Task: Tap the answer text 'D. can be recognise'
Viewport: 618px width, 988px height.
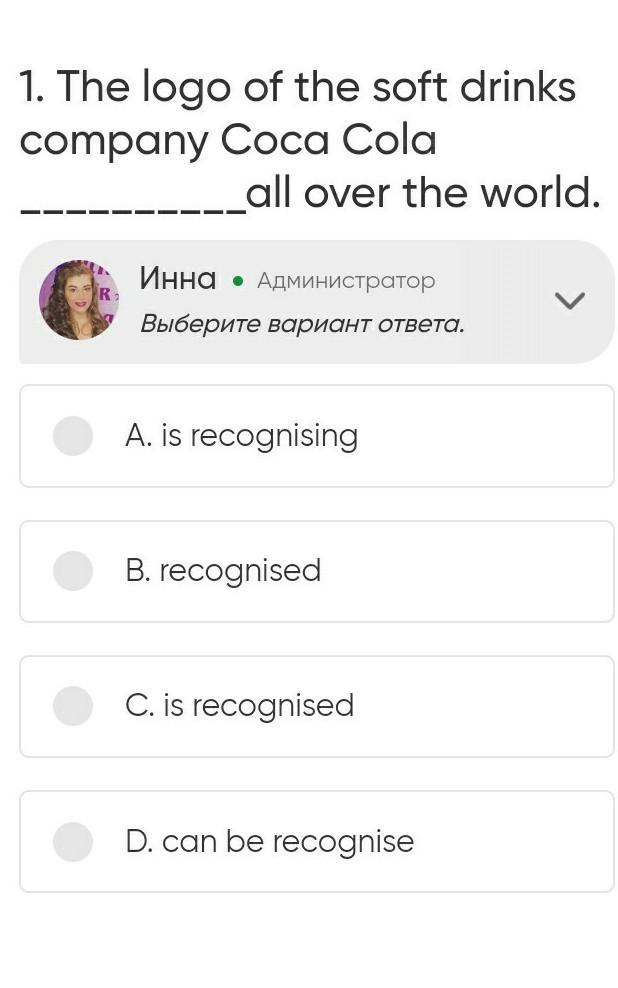Action: click(269, 842)
